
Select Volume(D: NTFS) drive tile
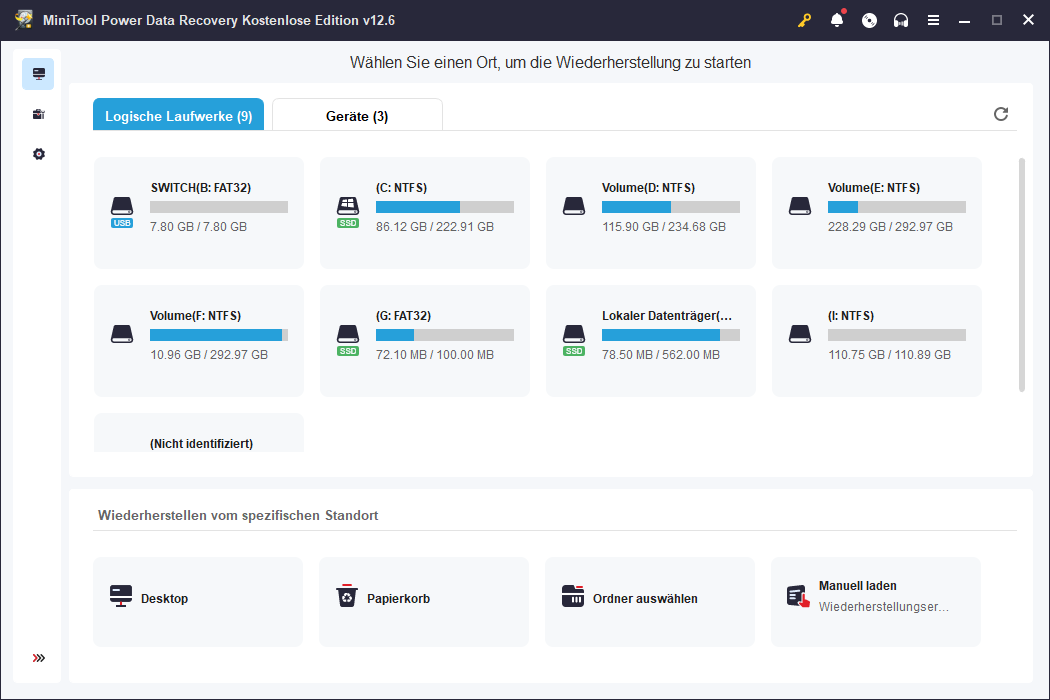click(651, 212)
